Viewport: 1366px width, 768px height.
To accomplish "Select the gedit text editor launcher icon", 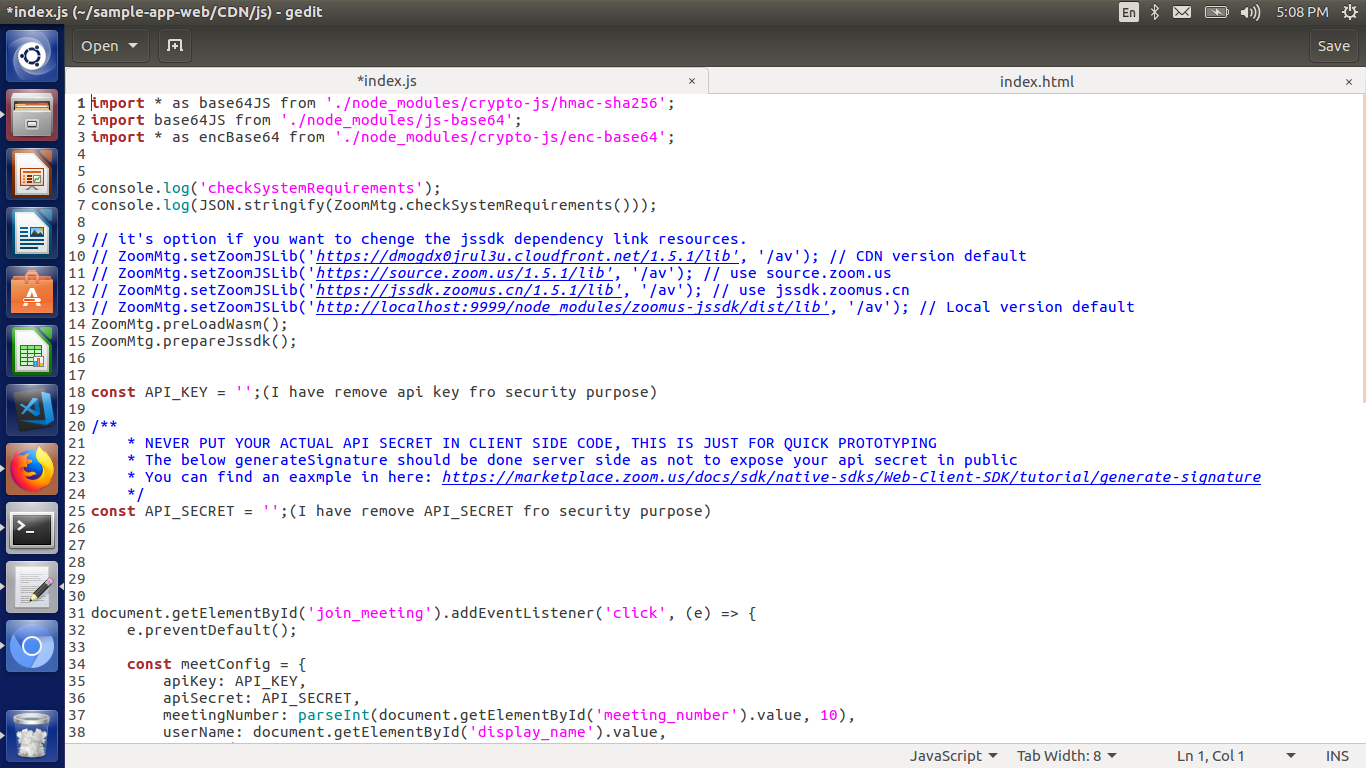I will click(32, 587).
